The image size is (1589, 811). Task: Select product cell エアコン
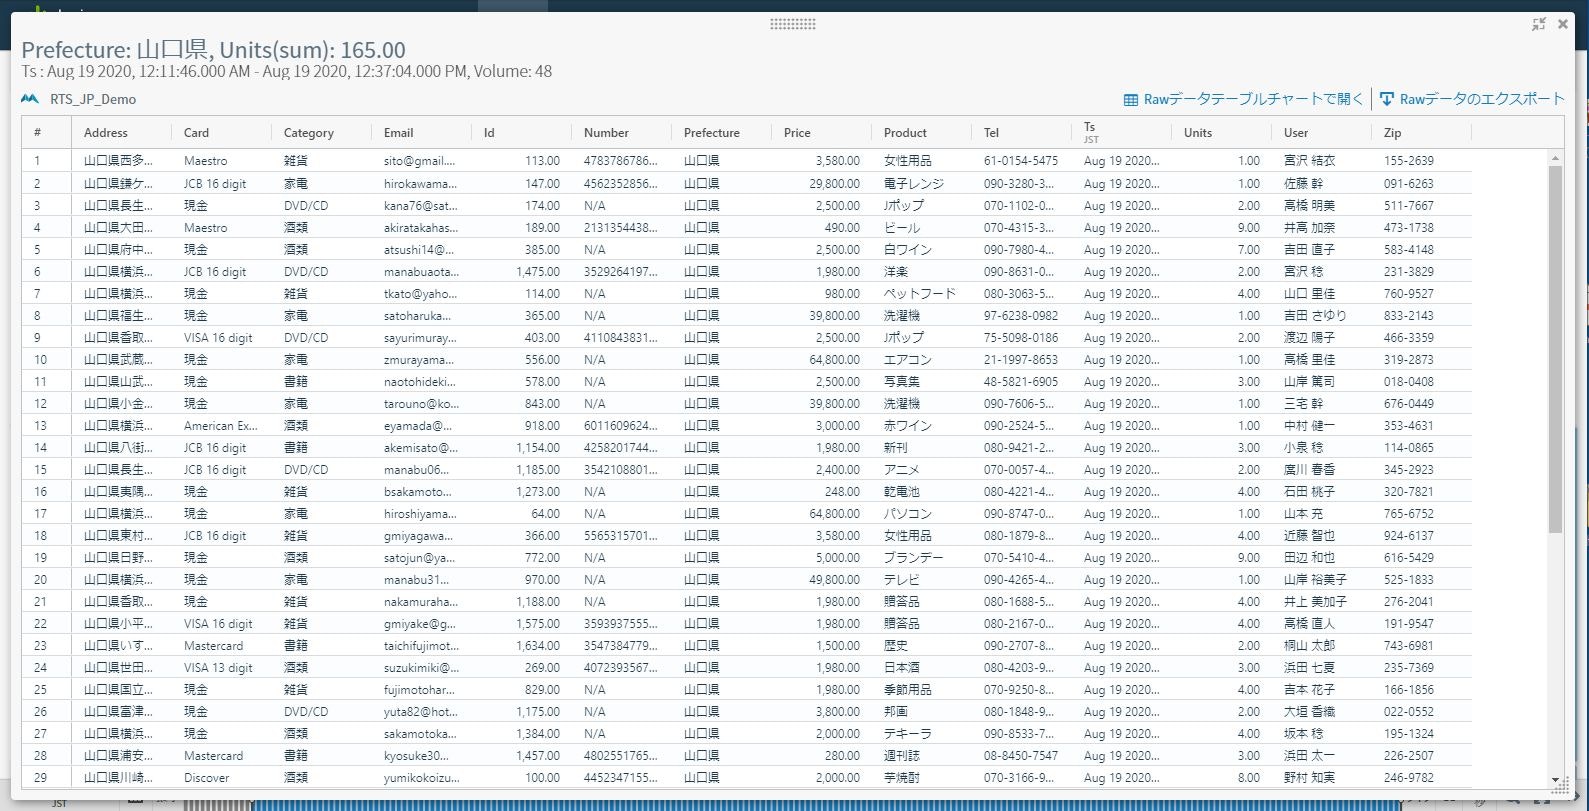908,359
